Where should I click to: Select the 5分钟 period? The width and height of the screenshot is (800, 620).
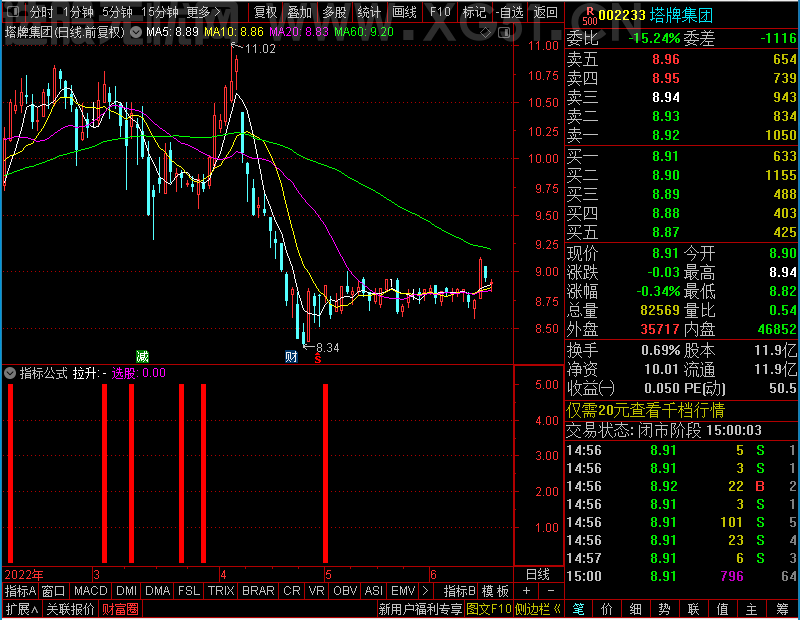point(117,12)
